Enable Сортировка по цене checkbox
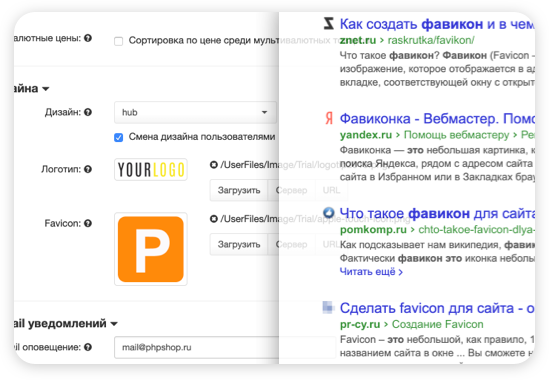Image resolution: width=549 pixels, height=380 pixels. point(119,41)
